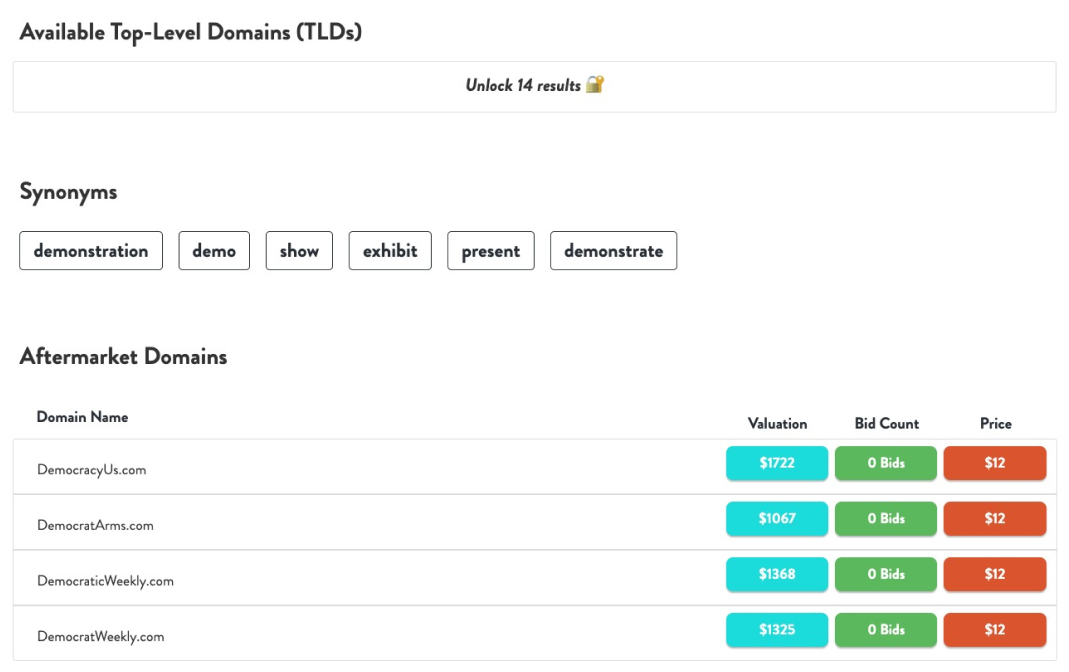This screenshot has width=1069, height=672.
Task: Switch to the Aftermarket Domains section
Action: pos(123,356)
